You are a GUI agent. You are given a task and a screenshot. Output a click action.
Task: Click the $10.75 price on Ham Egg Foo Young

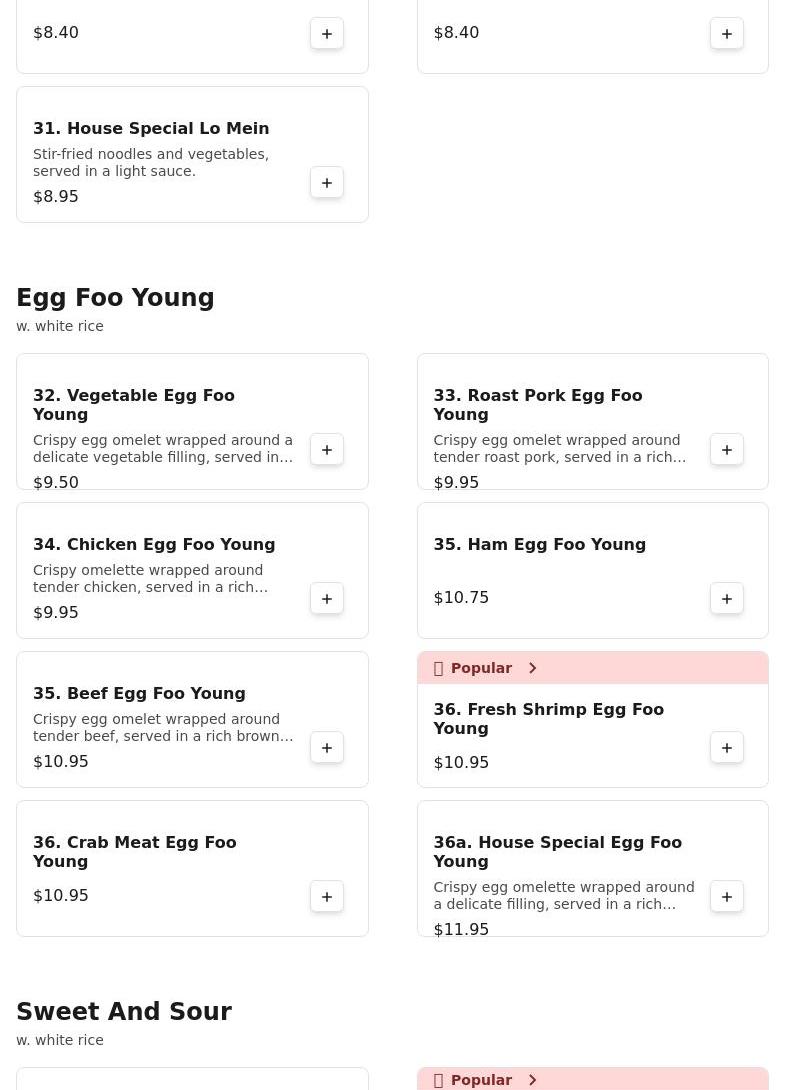click(461, 597)
